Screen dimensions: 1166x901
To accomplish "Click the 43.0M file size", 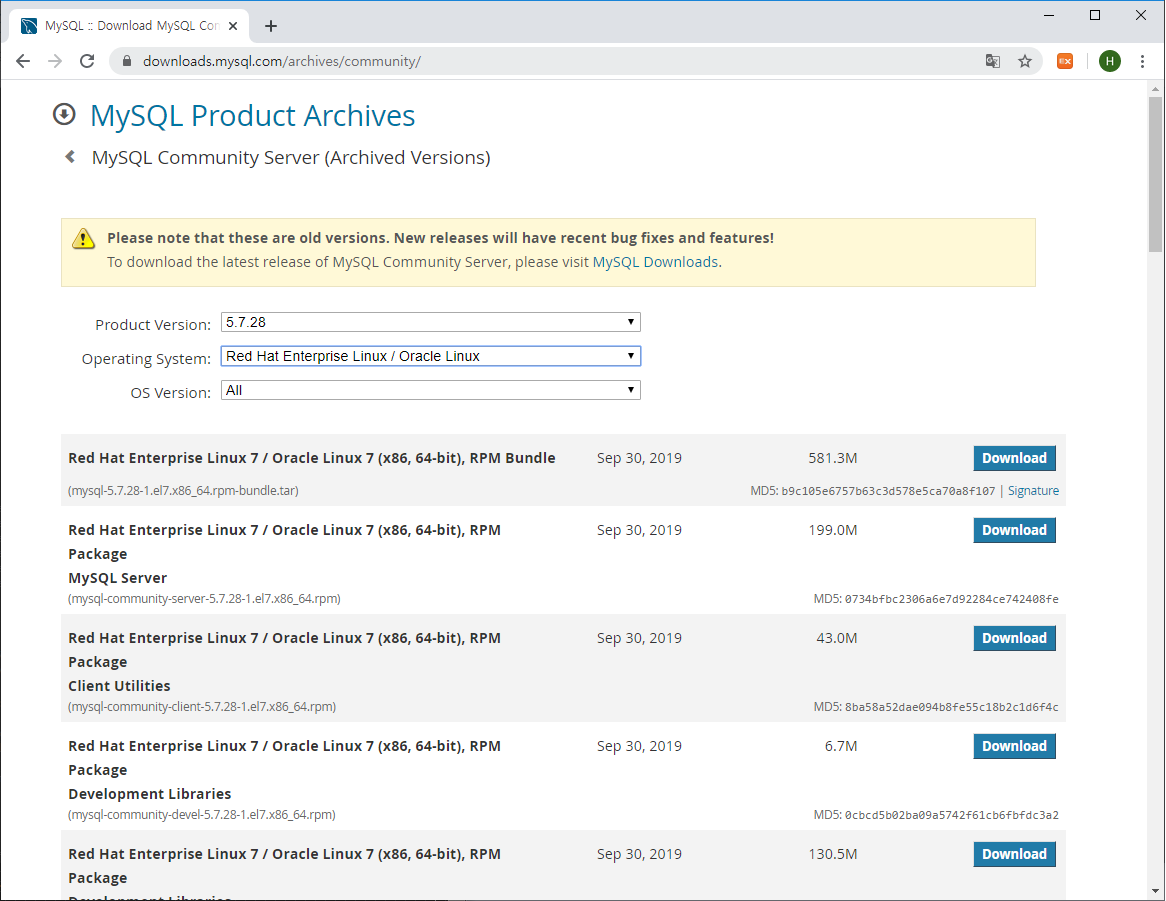I will (x=837, y=638).
